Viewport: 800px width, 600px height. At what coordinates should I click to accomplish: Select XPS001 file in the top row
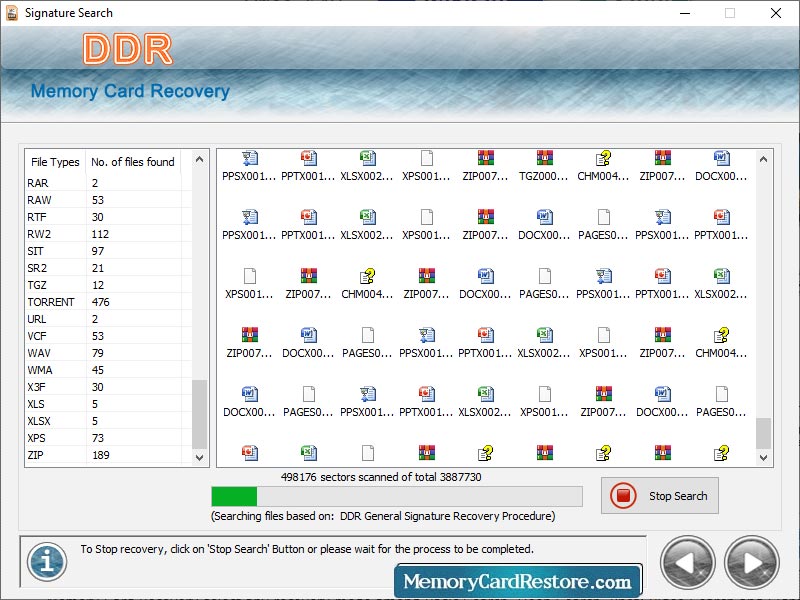click(426, 166)
